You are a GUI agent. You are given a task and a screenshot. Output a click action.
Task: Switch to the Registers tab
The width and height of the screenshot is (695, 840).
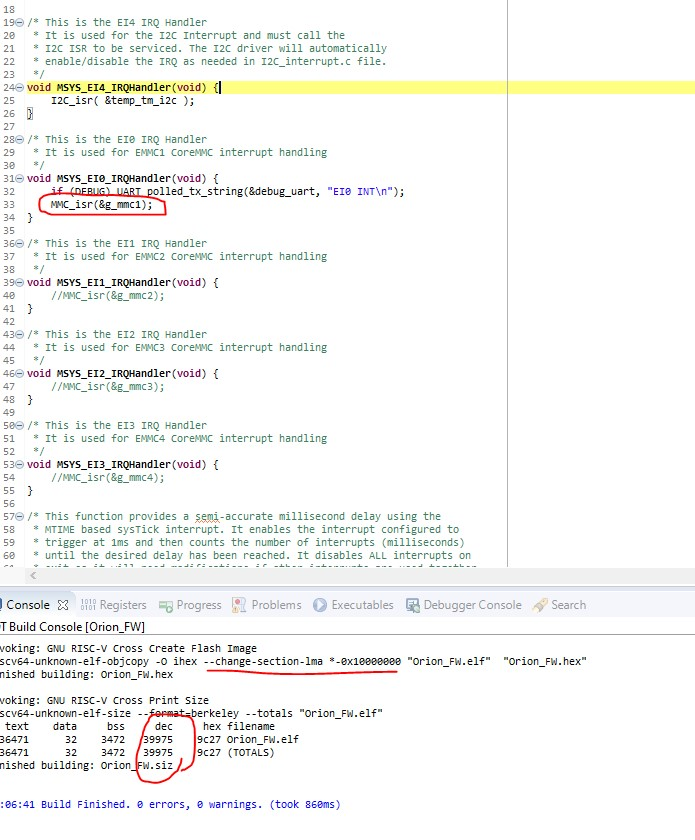tap(113, 605)
